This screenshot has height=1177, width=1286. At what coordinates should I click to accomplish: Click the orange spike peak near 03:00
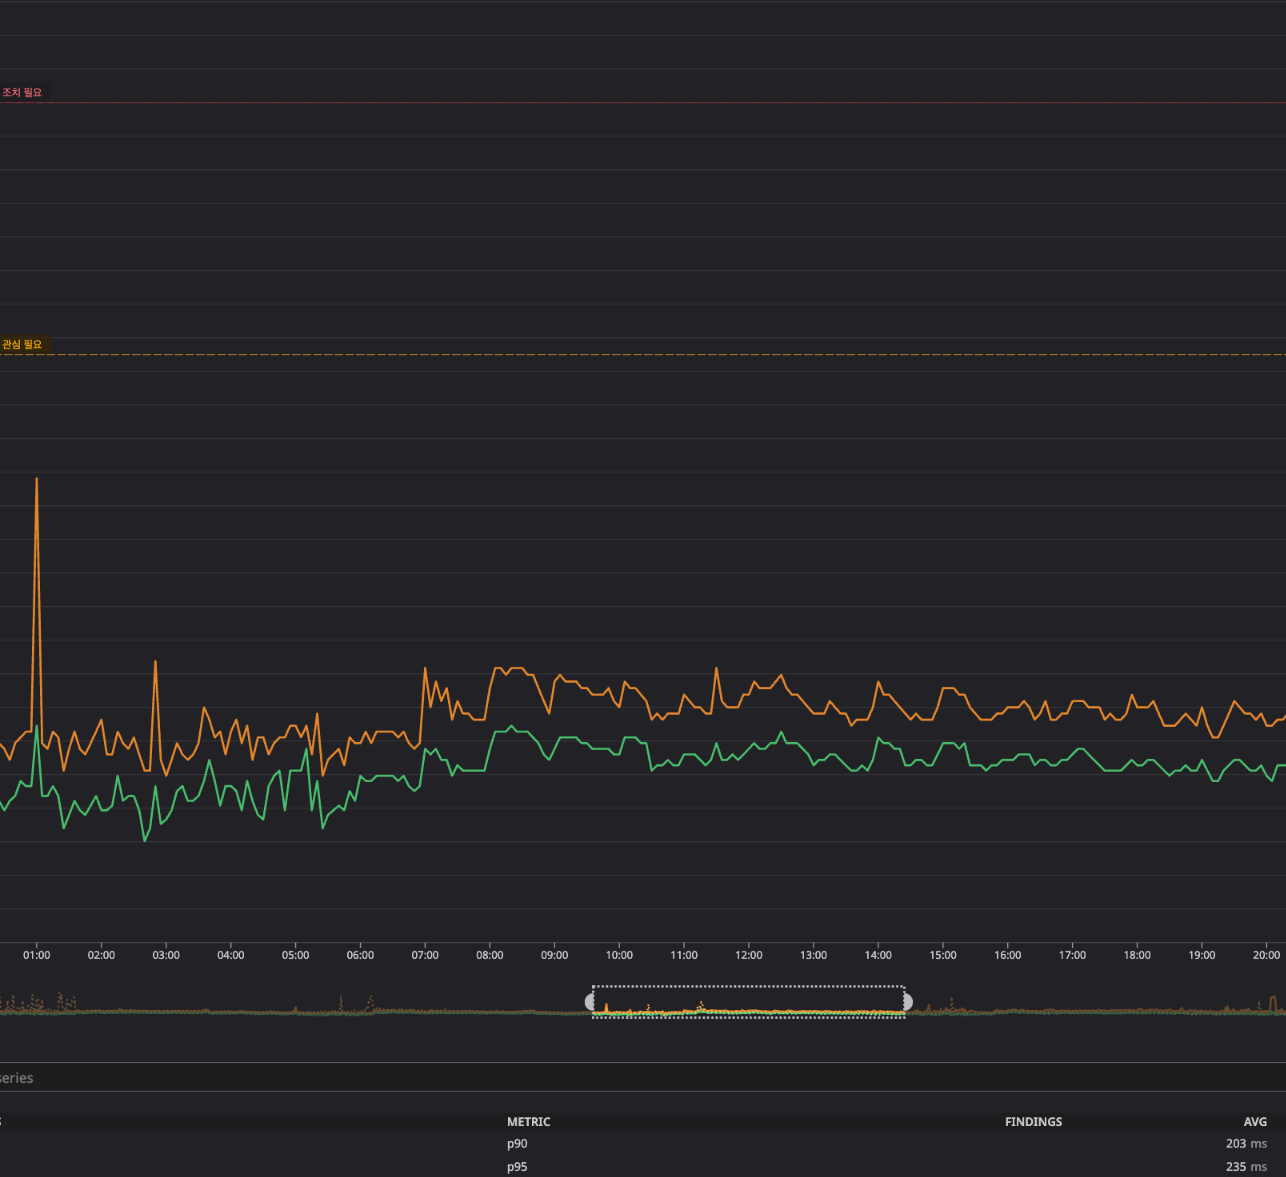(x=155, y=662)
